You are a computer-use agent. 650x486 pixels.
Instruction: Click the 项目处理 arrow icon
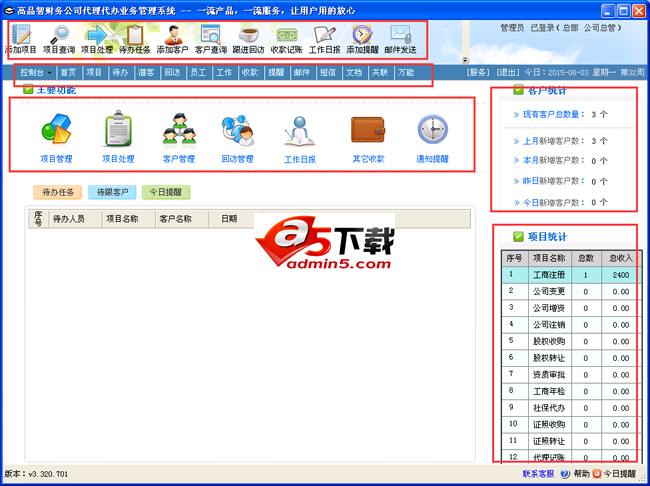click(97, 35)
